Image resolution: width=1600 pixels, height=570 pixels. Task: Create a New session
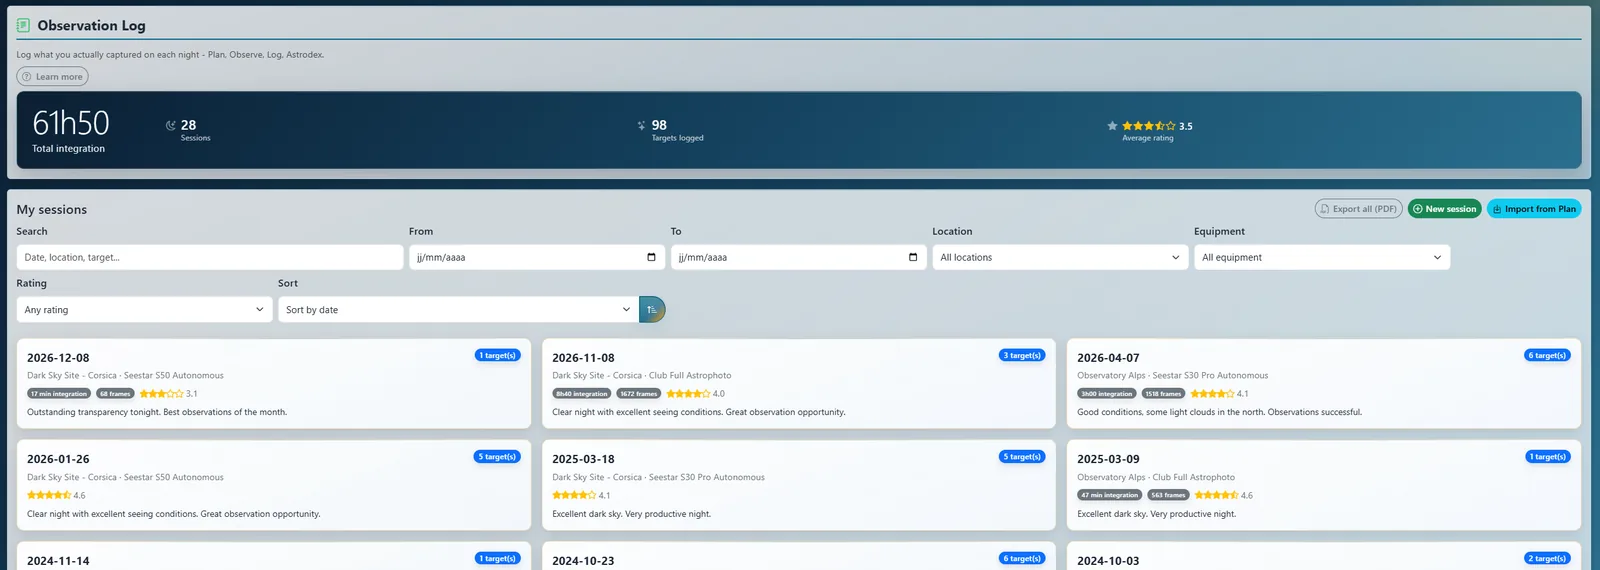click(x=1445, y=209)
